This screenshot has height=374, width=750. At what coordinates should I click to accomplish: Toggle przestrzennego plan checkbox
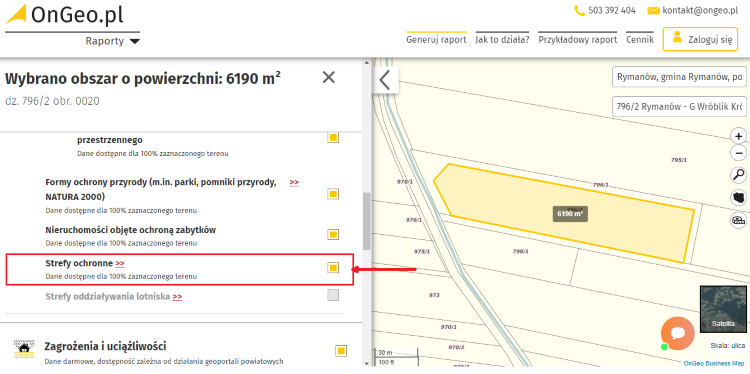(333, 138)
